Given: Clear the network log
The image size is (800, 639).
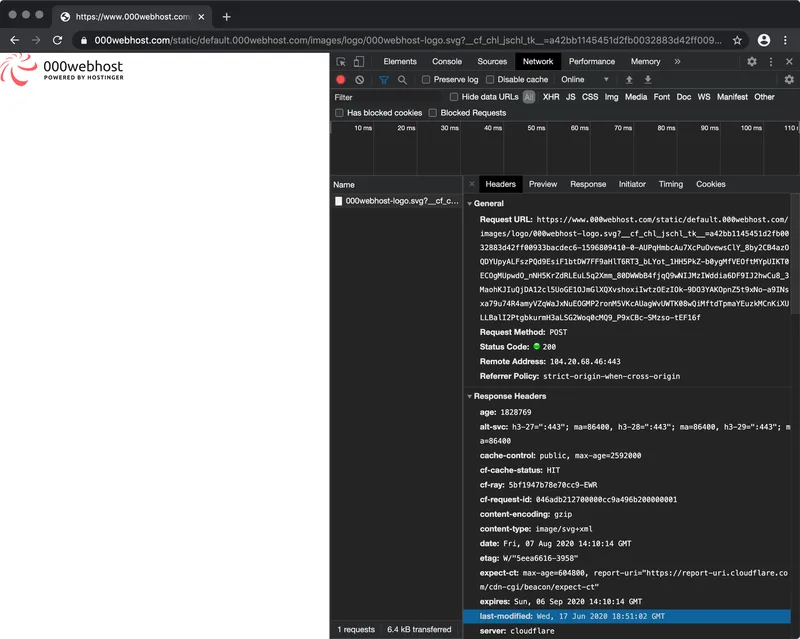Looking at the screenshot, I should tap(360, 80).
